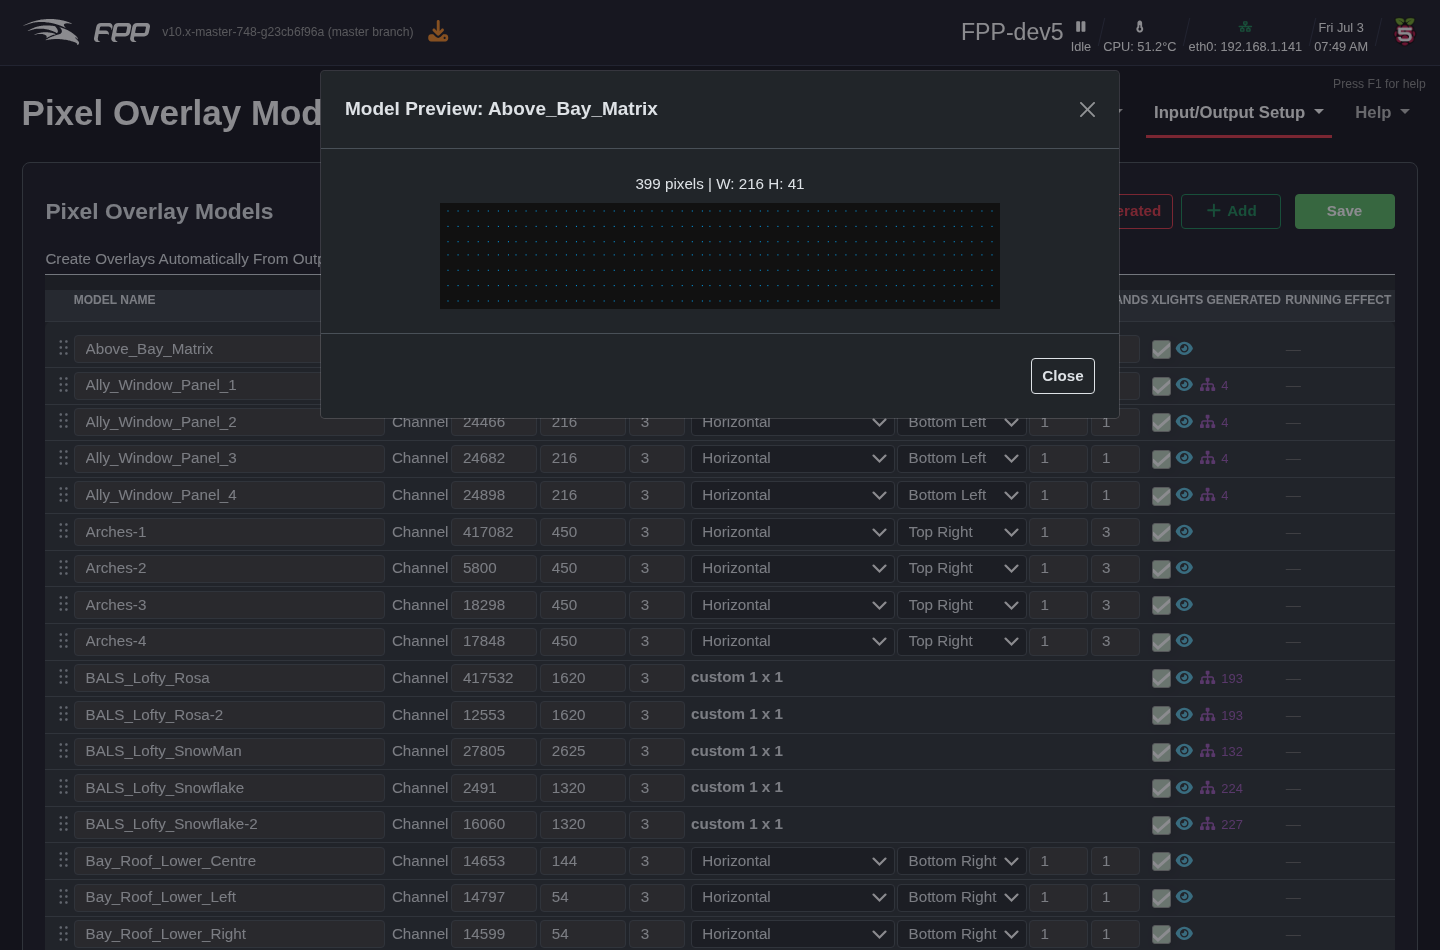
Task: Click the Model Name column header
Action: coord(114,300)
